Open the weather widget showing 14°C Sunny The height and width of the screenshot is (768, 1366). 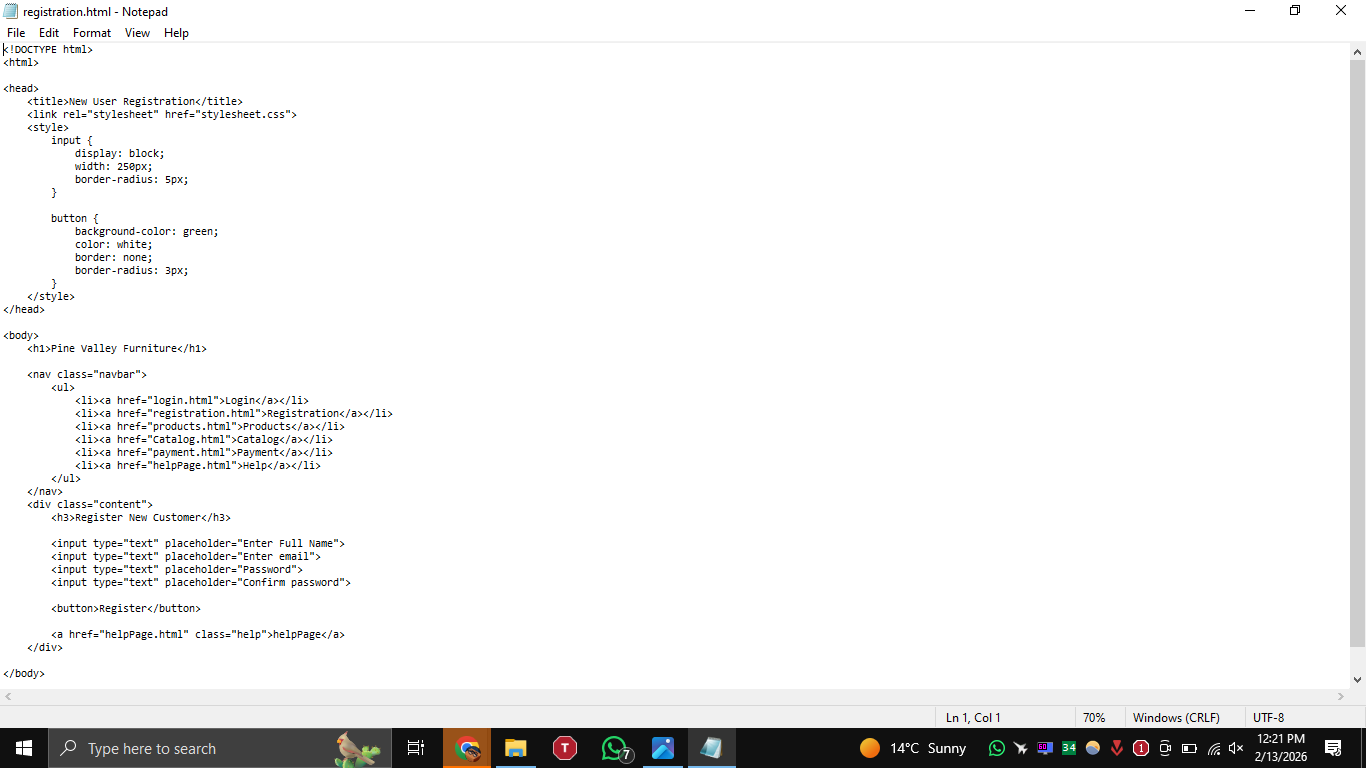click(910, 747)
